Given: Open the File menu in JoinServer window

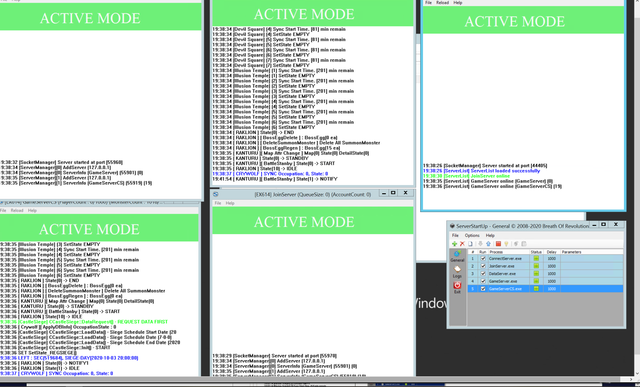Looking at the screenshot, I should (218, 203).
